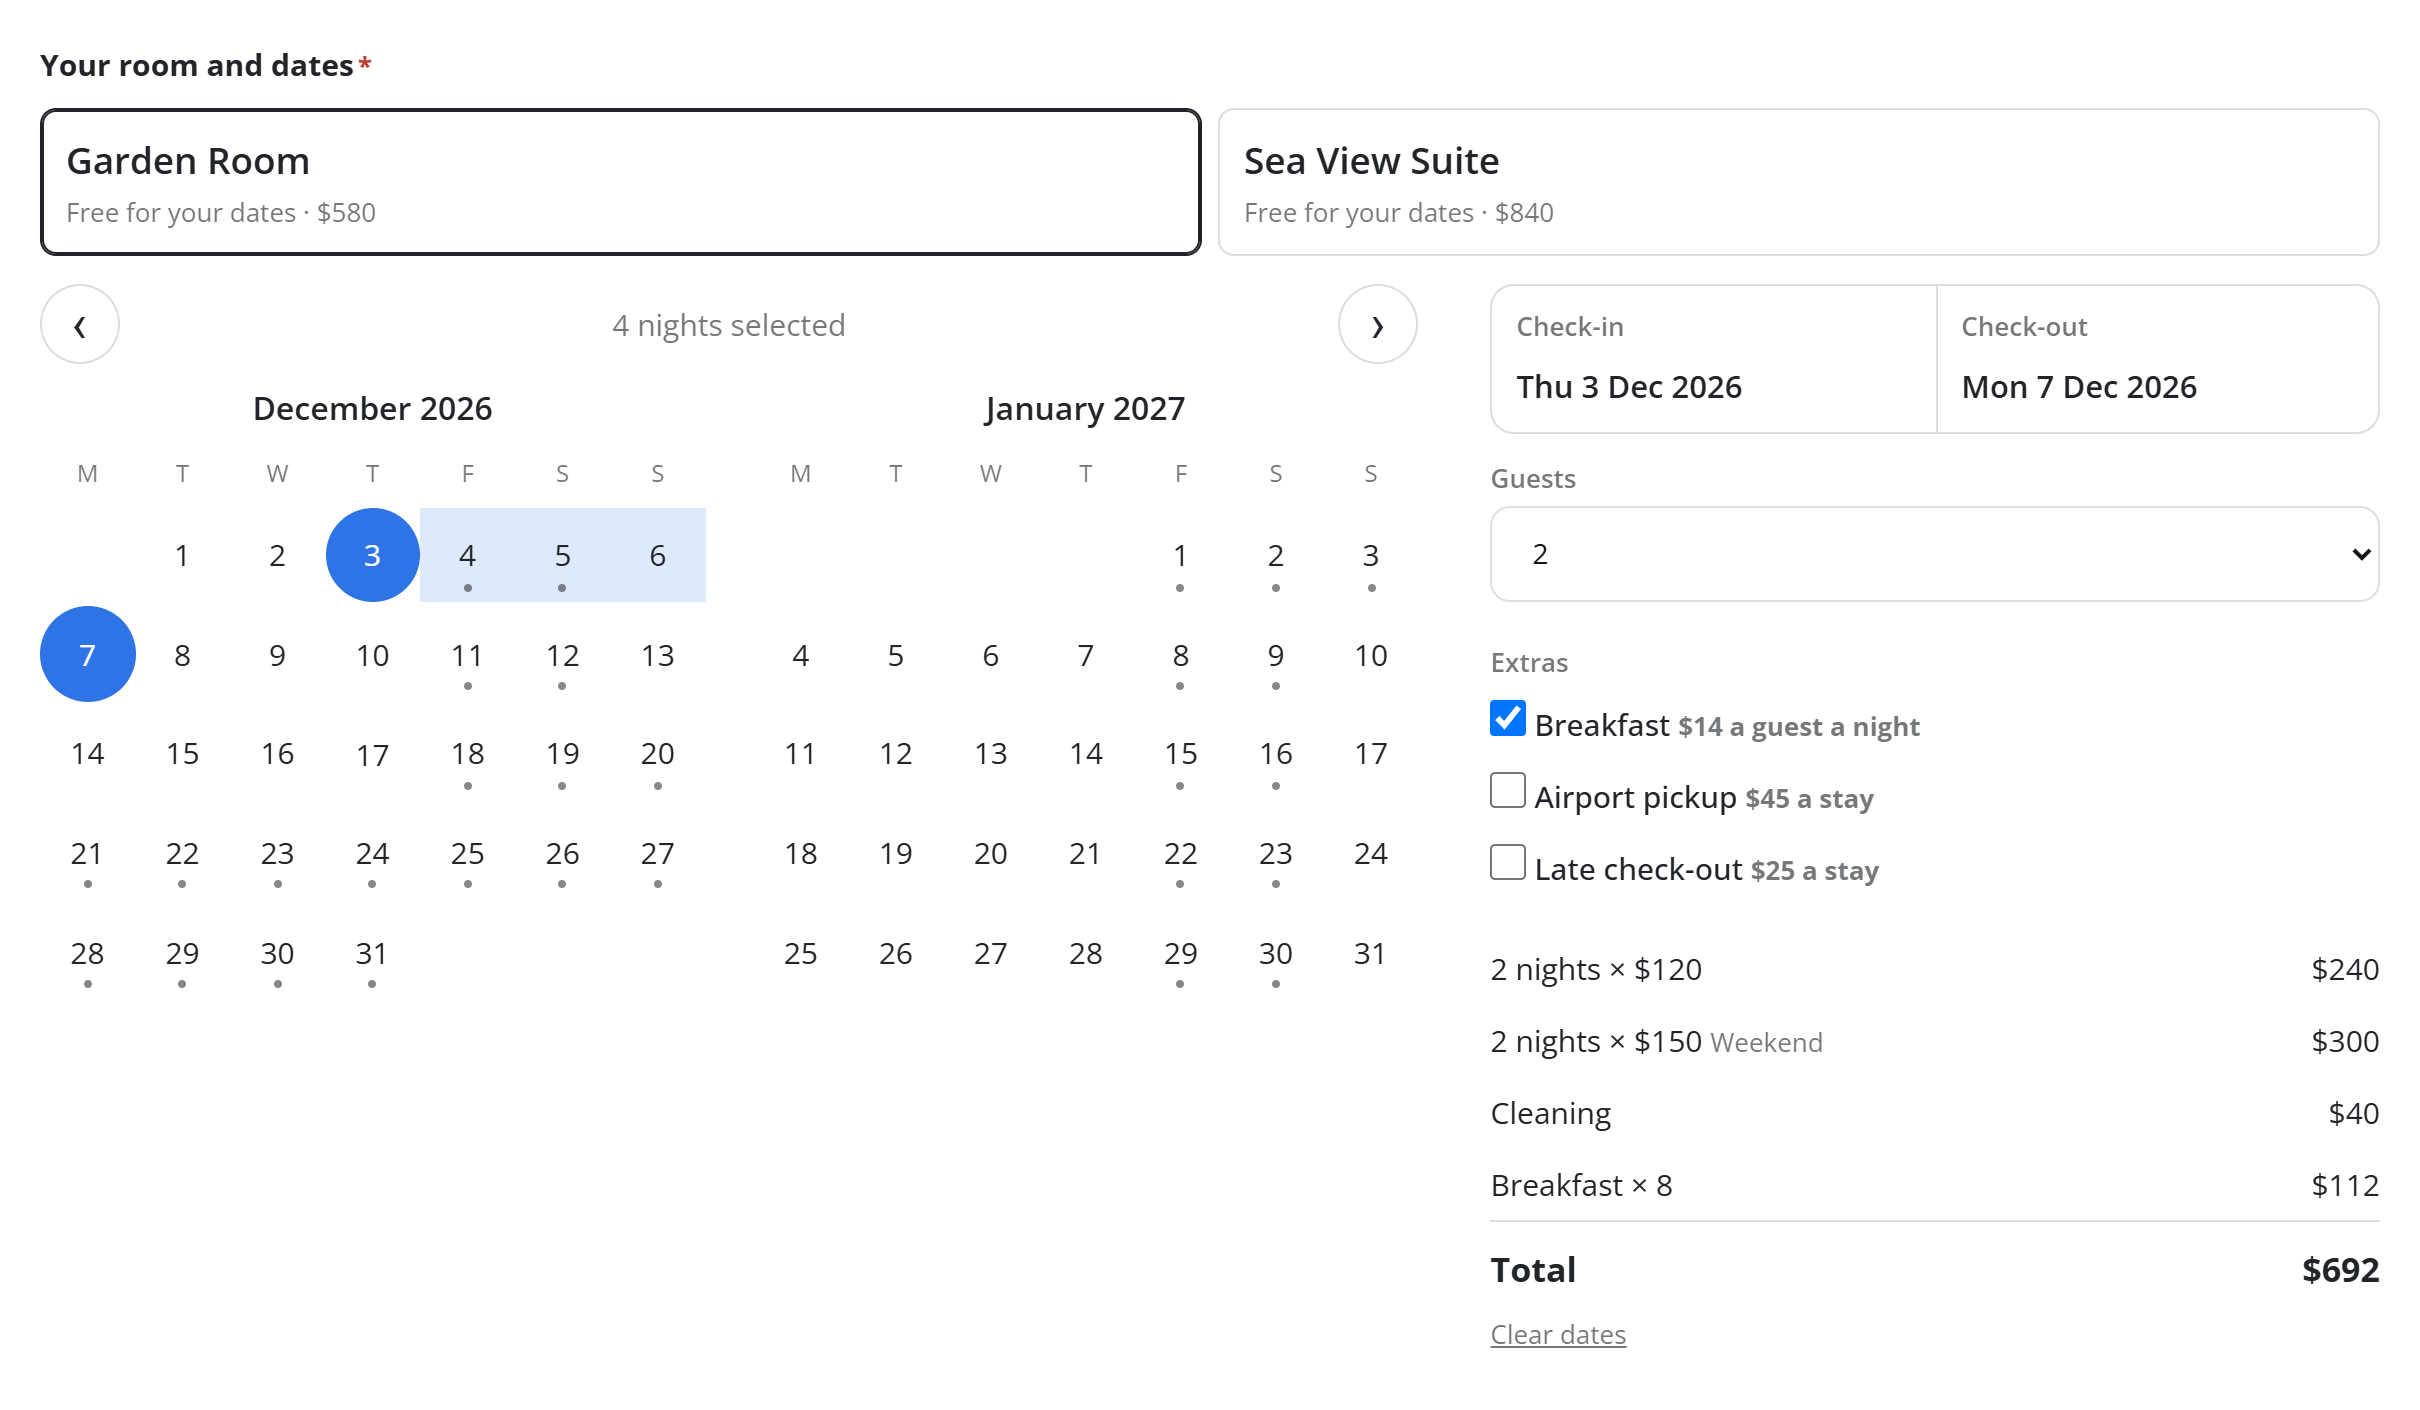Go to the previous month with the left arrow

pyautogui.click(x=80, y=325)
